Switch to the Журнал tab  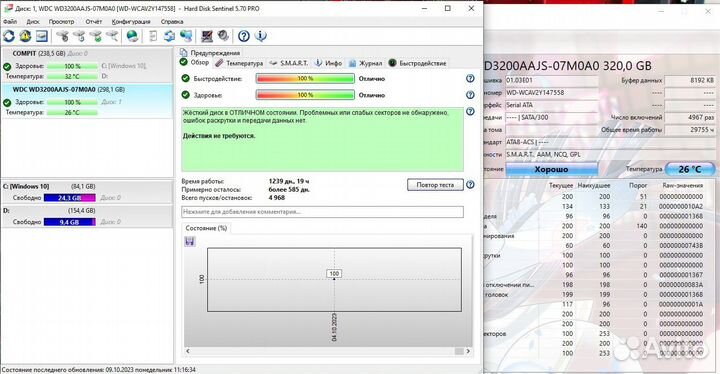pyautogui.click(x=366, y=63)
